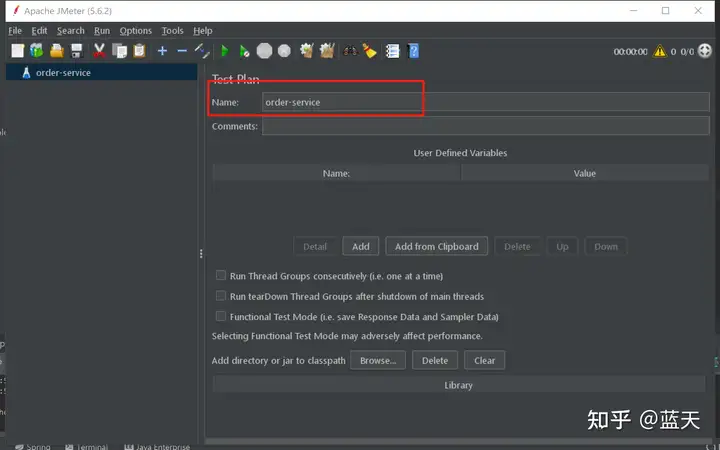Open the Search menu
This screenshot has width=720, height=450.
pyautogui.click(x=71, y=31)
